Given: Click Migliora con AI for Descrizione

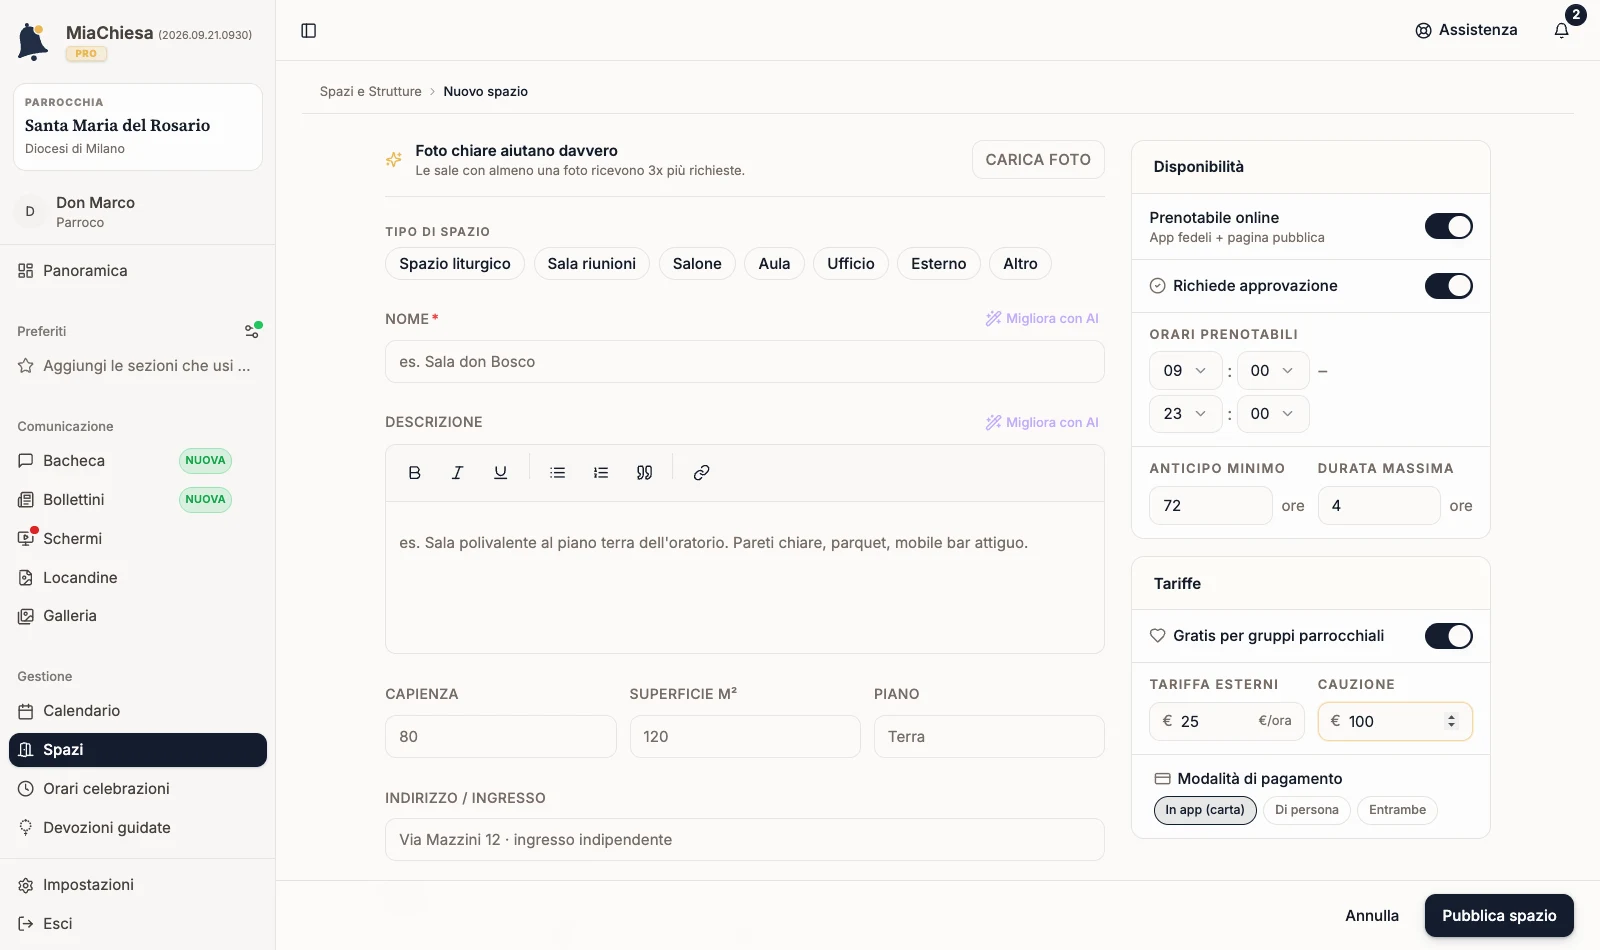Looking at the screenshot, I should point(1042,423).
